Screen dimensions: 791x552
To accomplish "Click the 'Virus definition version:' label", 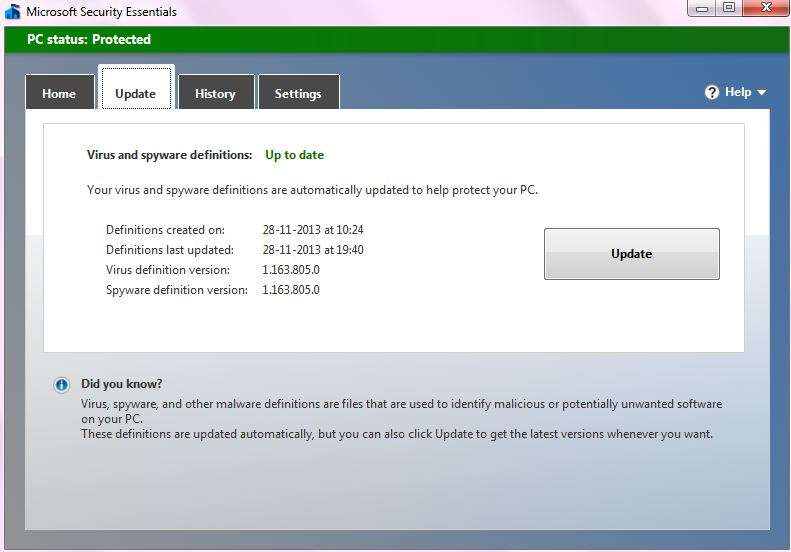I will click(168, 270).
